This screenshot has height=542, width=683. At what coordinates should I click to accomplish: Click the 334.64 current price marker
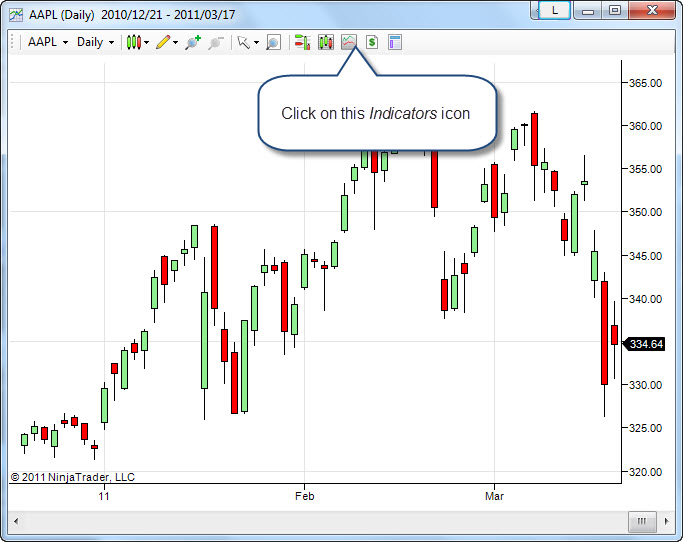[644, 344]
